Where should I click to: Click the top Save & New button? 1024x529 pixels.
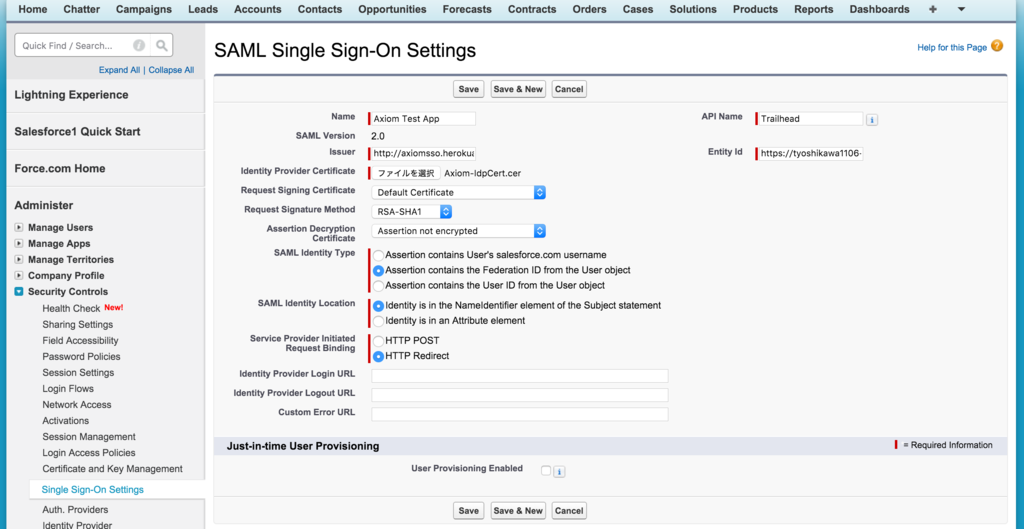click(518, 89)
